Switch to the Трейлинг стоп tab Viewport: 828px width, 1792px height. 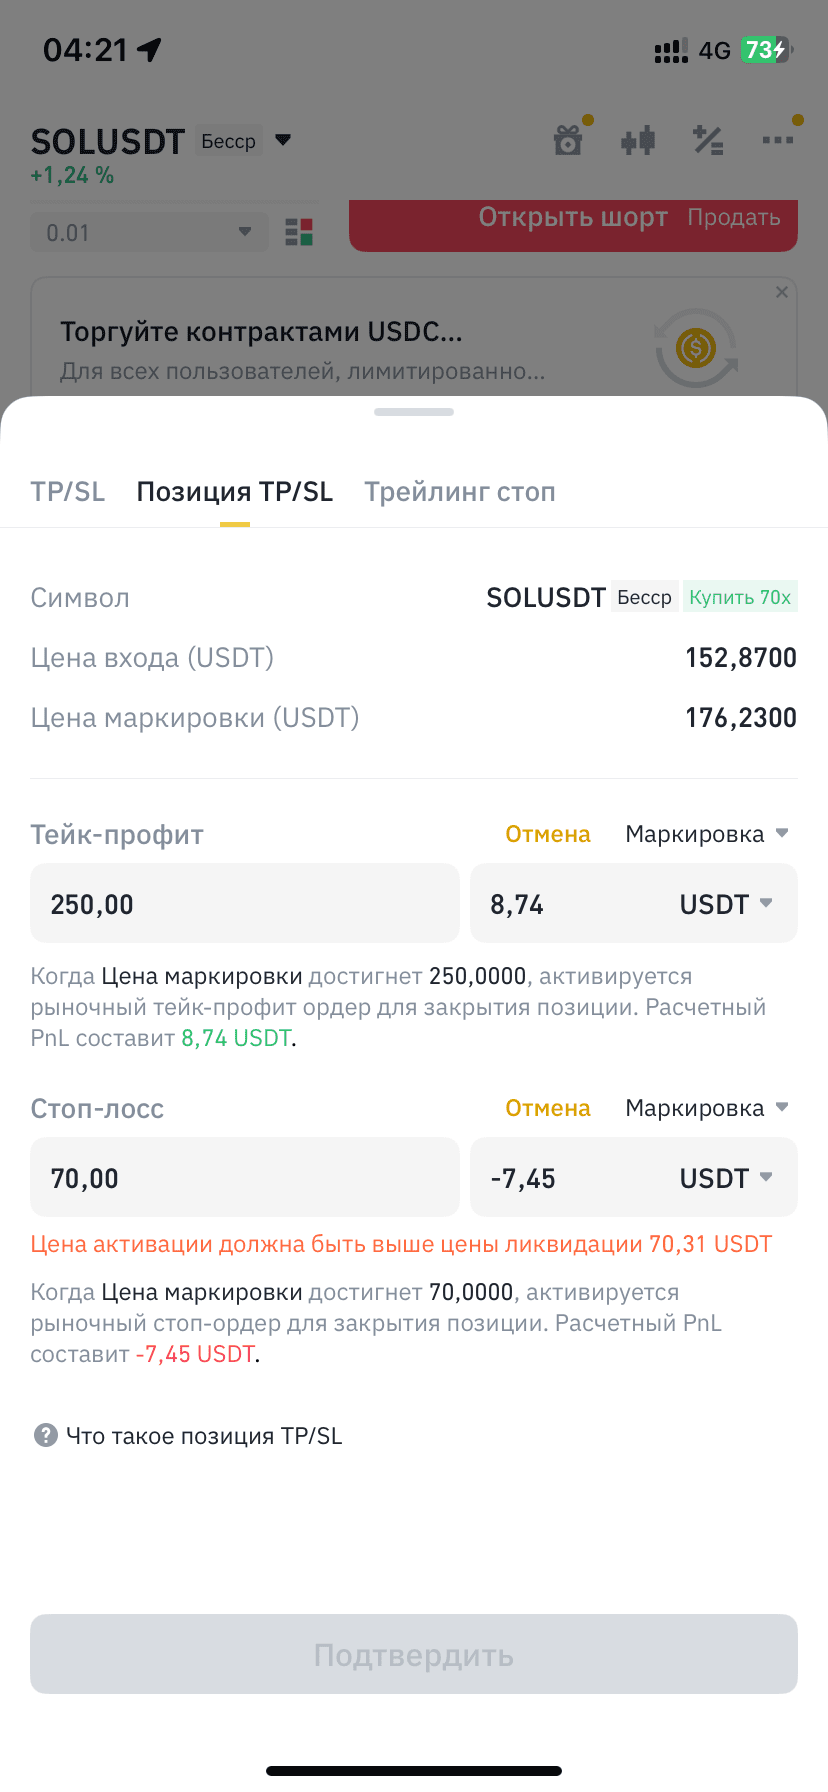pyautogui.click(x=460, y=491)
